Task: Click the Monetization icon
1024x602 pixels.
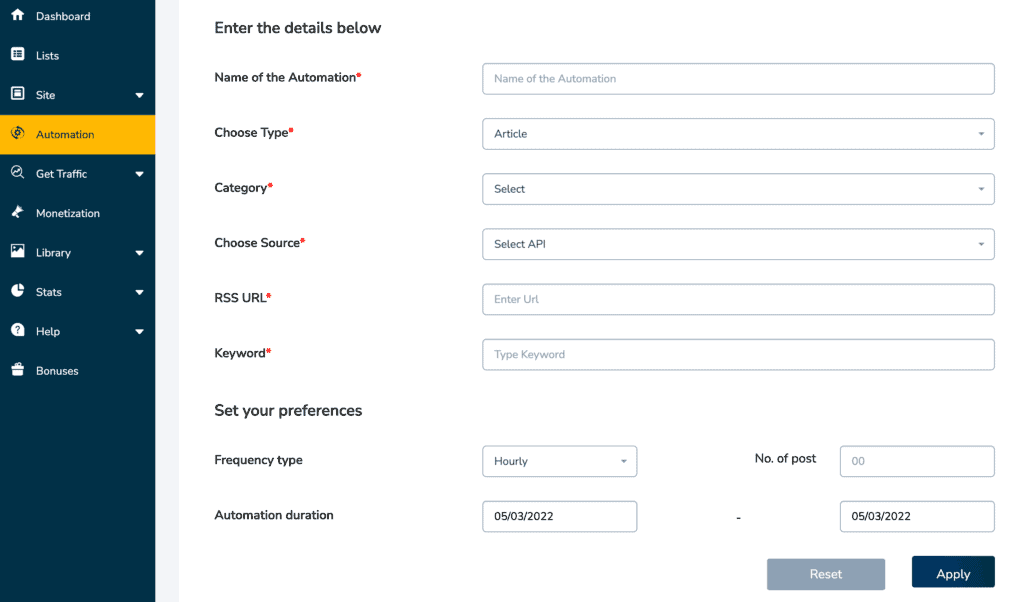Action: [17, 212]
